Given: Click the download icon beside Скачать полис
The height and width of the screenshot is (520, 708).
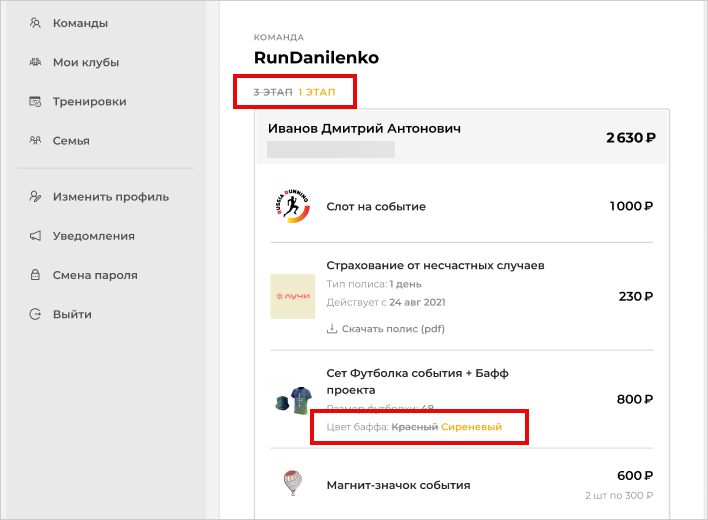Looking at the screenshot, I should (x=332, y=328).
